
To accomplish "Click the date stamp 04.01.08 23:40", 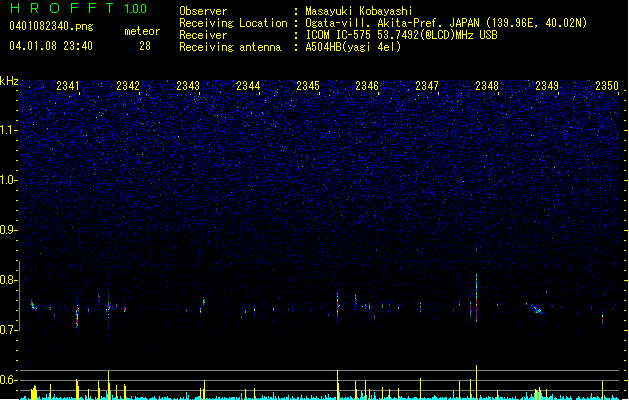I will coord(51,46).
